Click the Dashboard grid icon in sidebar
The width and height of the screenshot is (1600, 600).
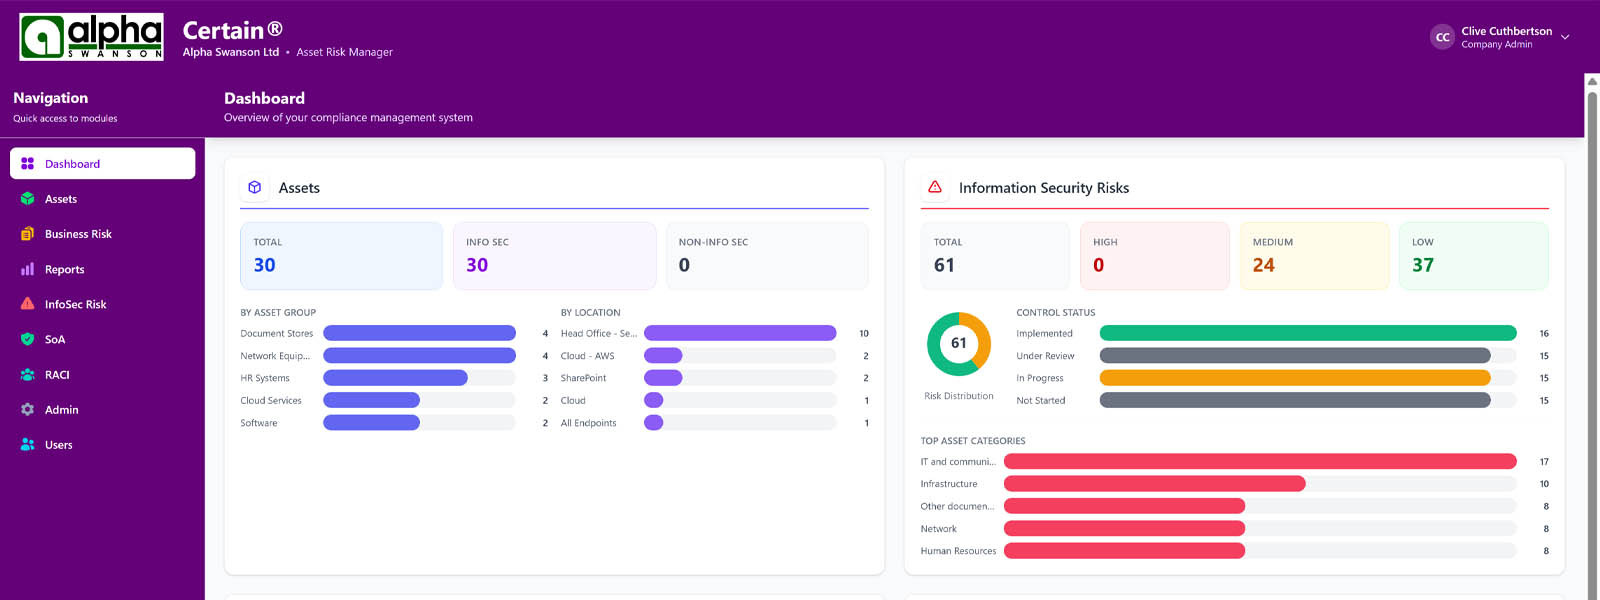click(x=28, y=164)
